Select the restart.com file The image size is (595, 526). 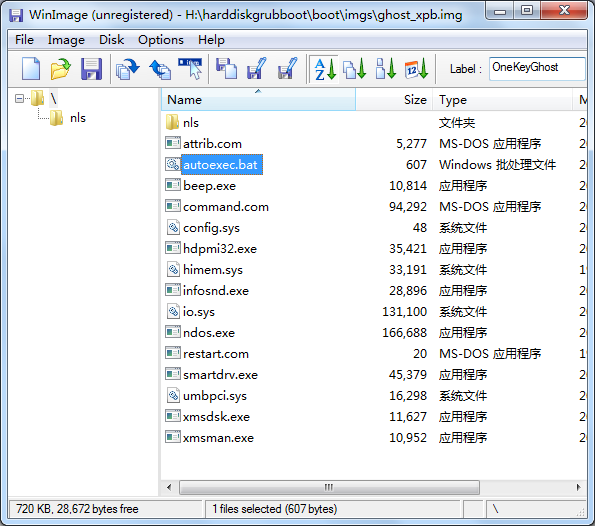(x=216, y=354)
